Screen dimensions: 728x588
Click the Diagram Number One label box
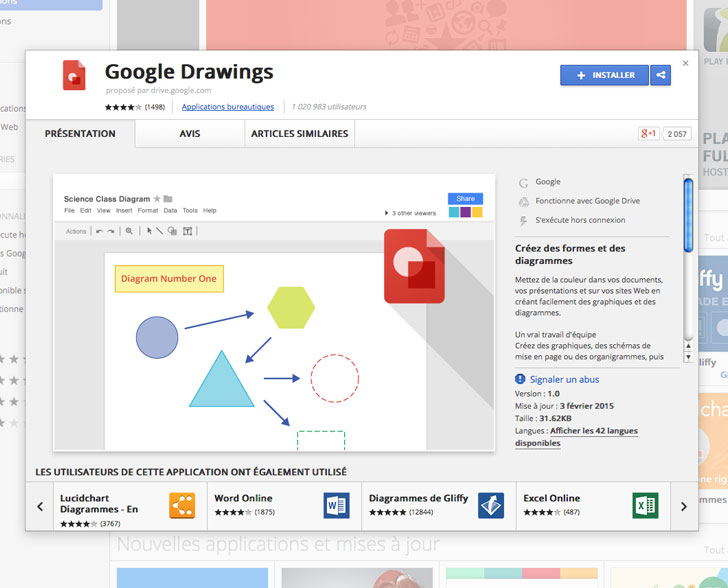(x=169, y=279)
